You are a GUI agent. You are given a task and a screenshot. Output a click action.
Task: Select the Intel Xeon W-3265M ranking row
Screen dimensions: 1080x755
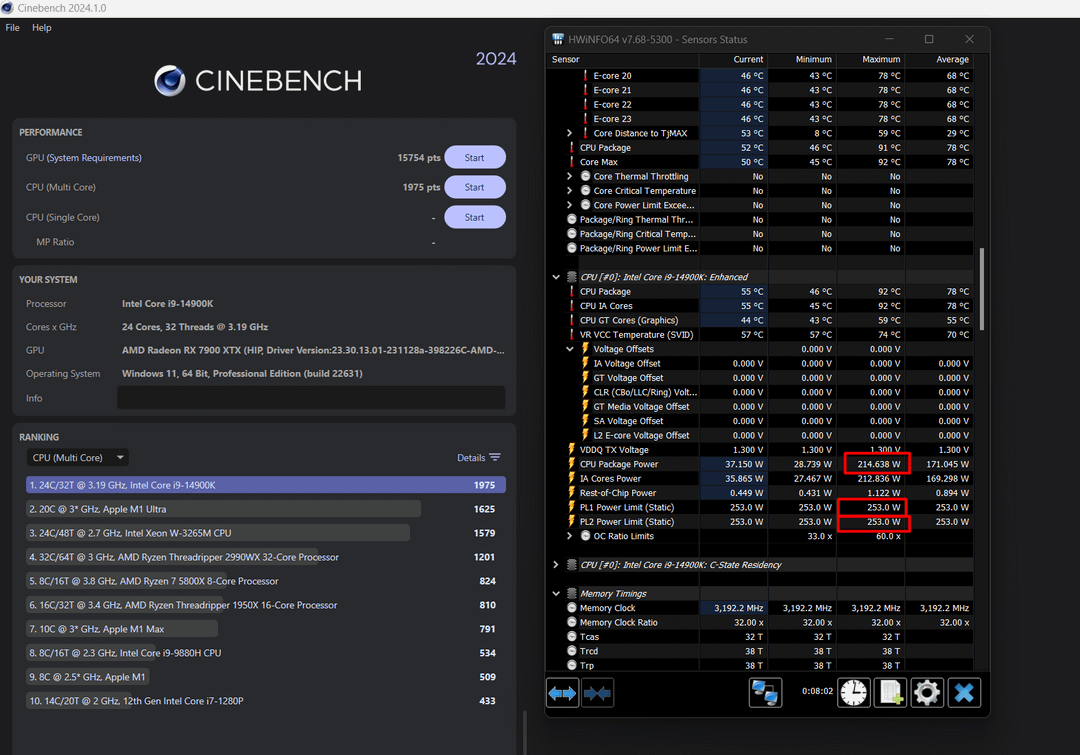[x=266, y=533]
